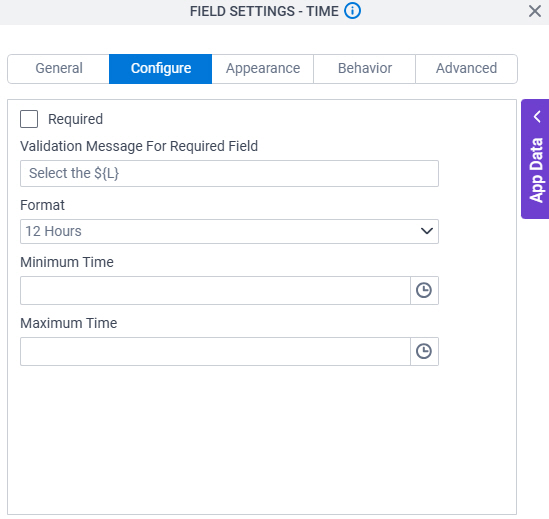Go to the Appearance tab
Image resolution: width=549 pixels, height=519 pixels.
[263, 69]
